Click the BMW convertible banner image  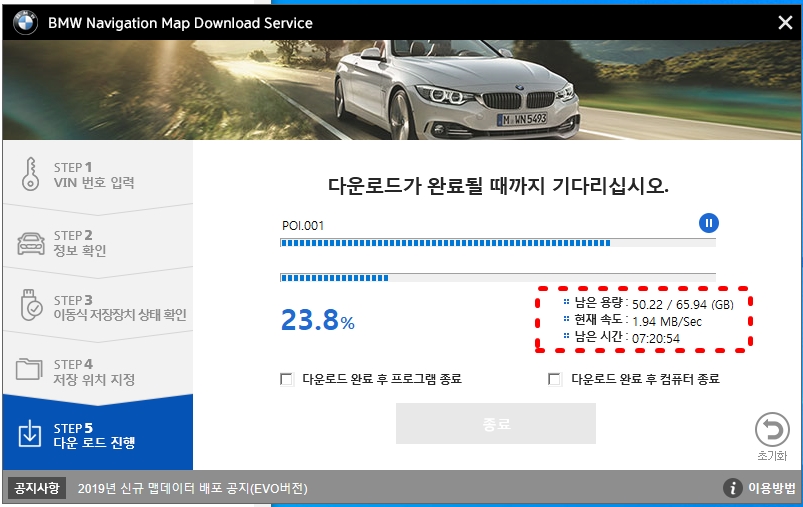[402, 90]
